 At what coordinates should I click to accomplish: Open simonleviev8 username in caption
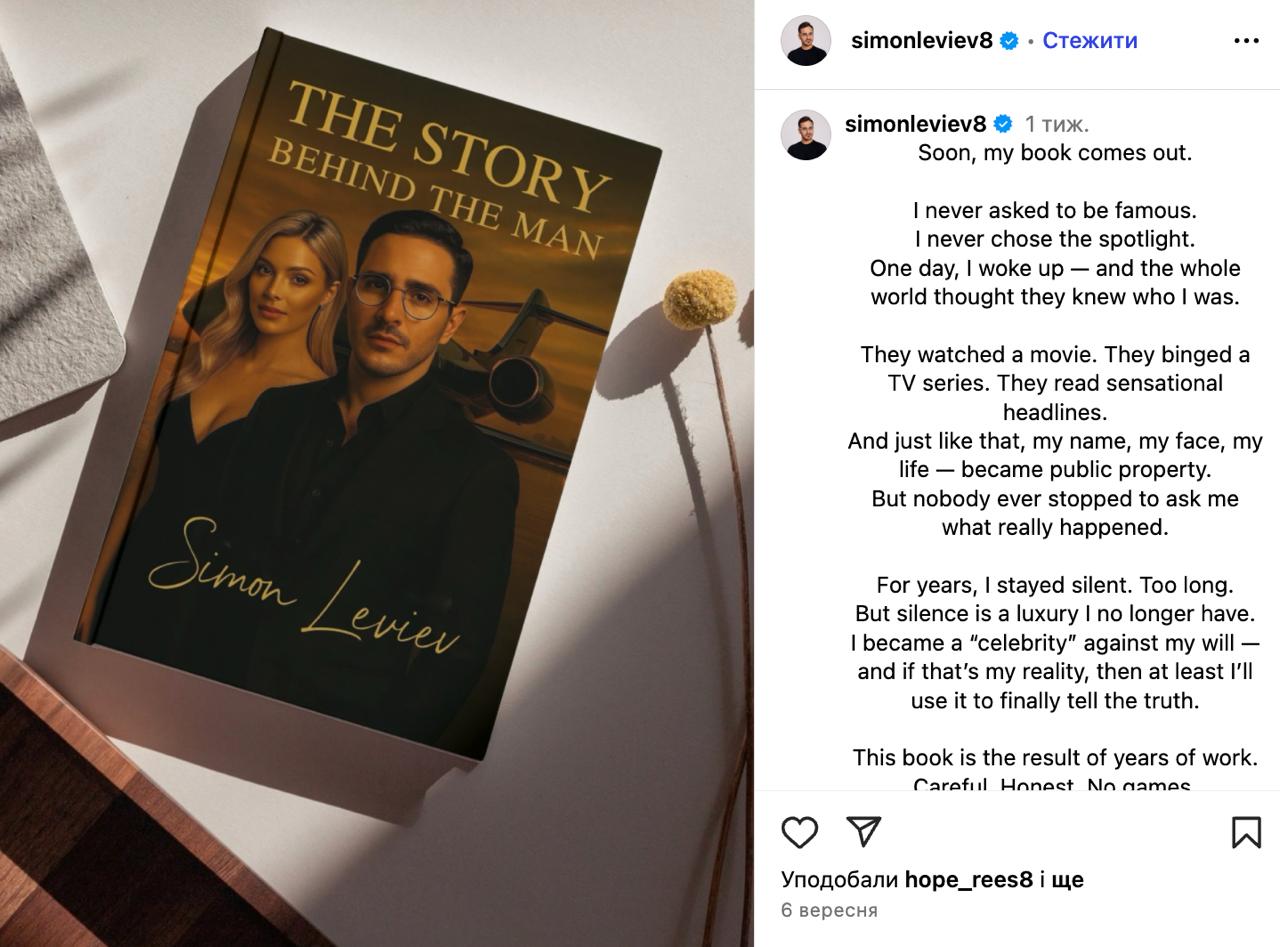916,124
